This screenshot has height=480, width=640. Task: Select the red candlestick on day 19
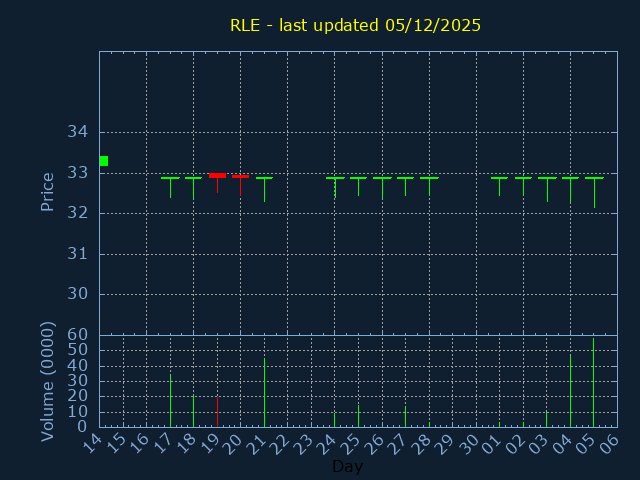[217, 176]
